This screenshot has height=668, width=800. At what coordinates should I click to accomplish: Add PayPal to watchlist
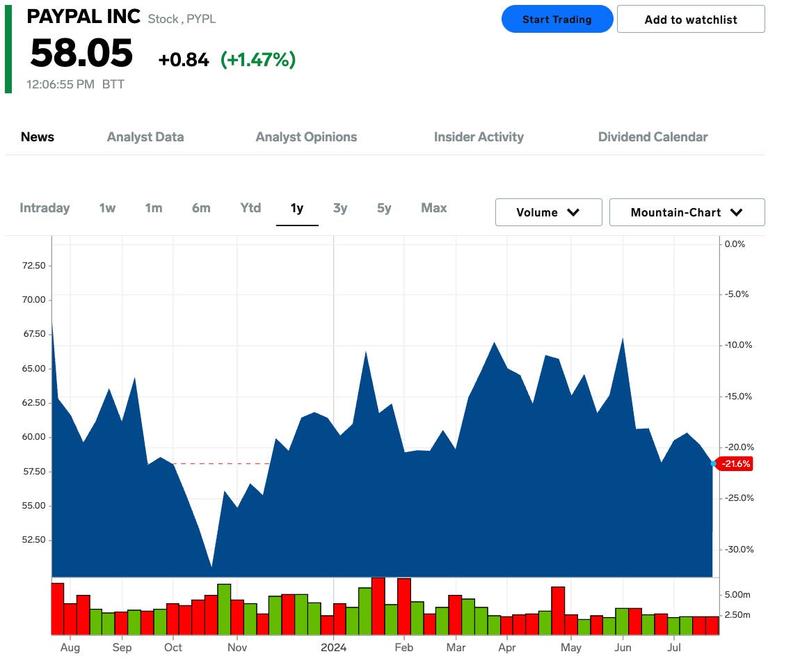tap(691, 19)
